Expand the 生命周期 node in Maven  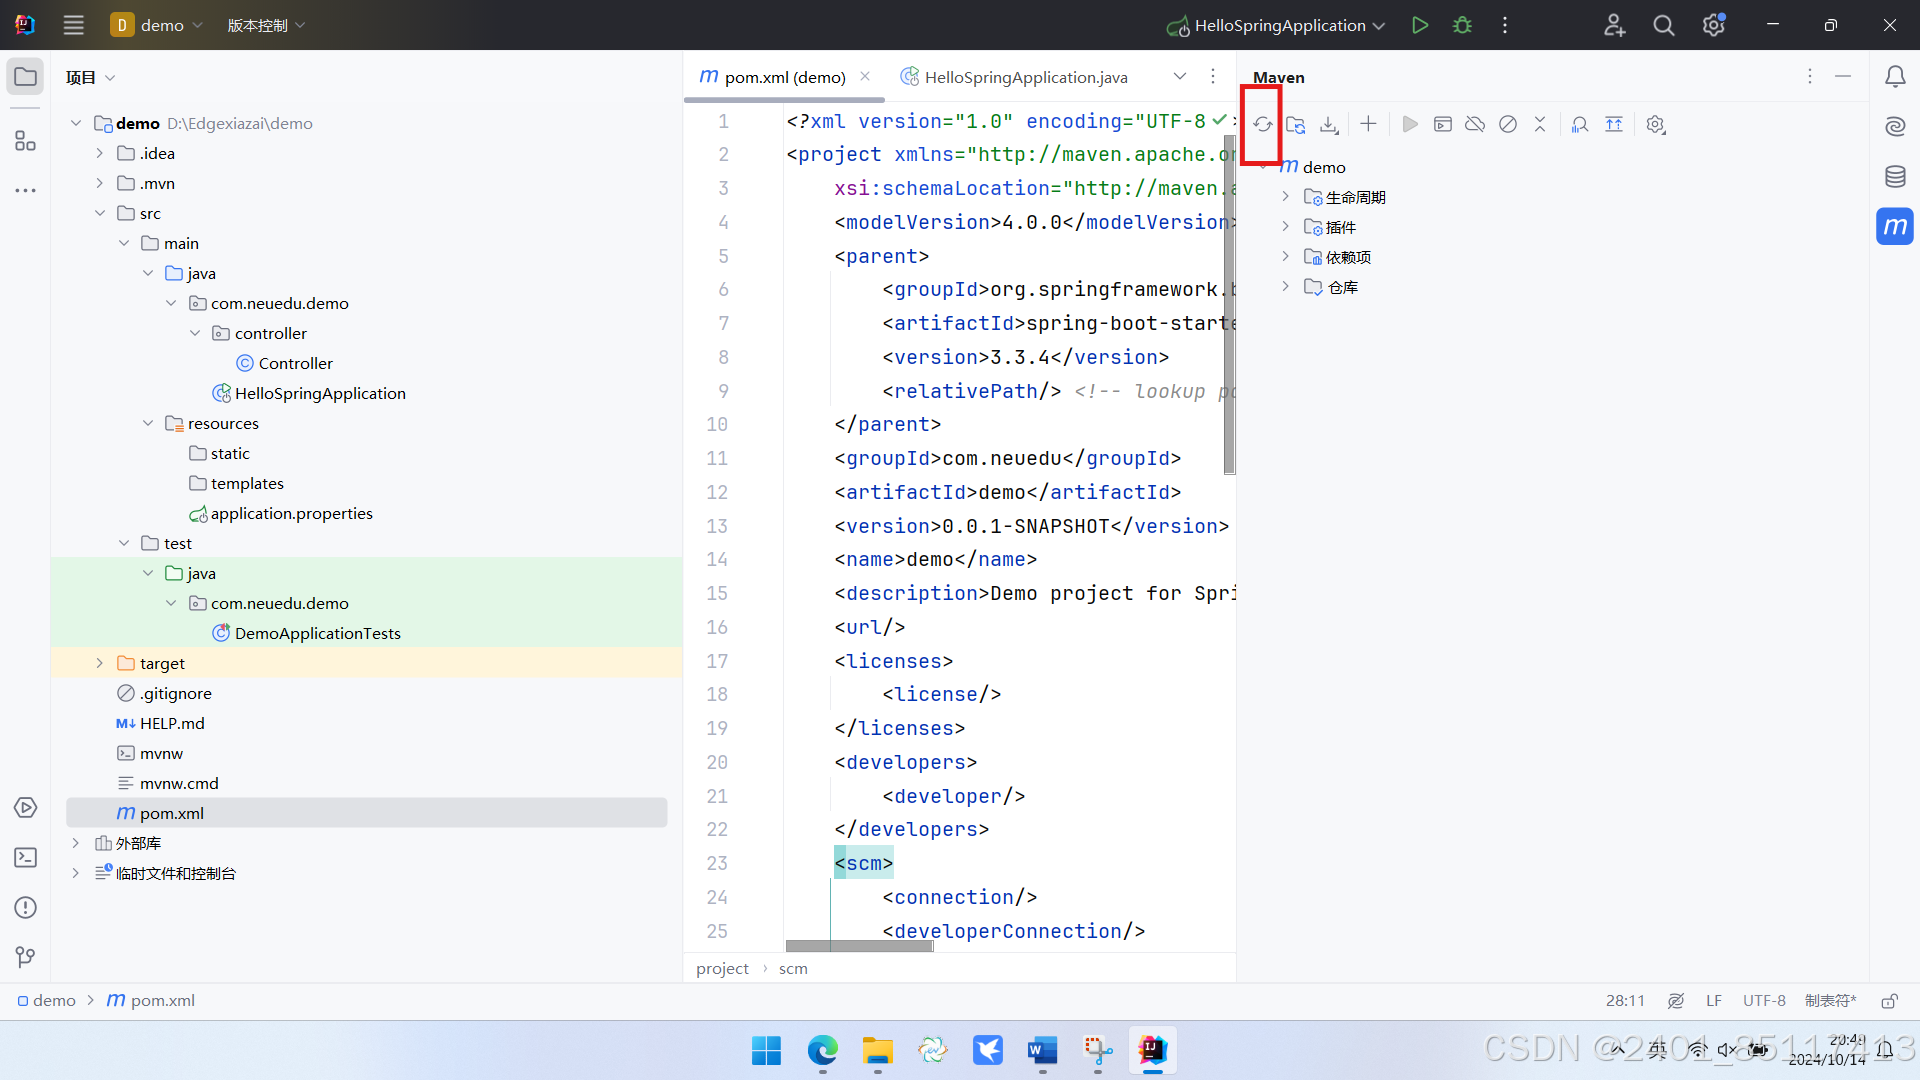1286,197
